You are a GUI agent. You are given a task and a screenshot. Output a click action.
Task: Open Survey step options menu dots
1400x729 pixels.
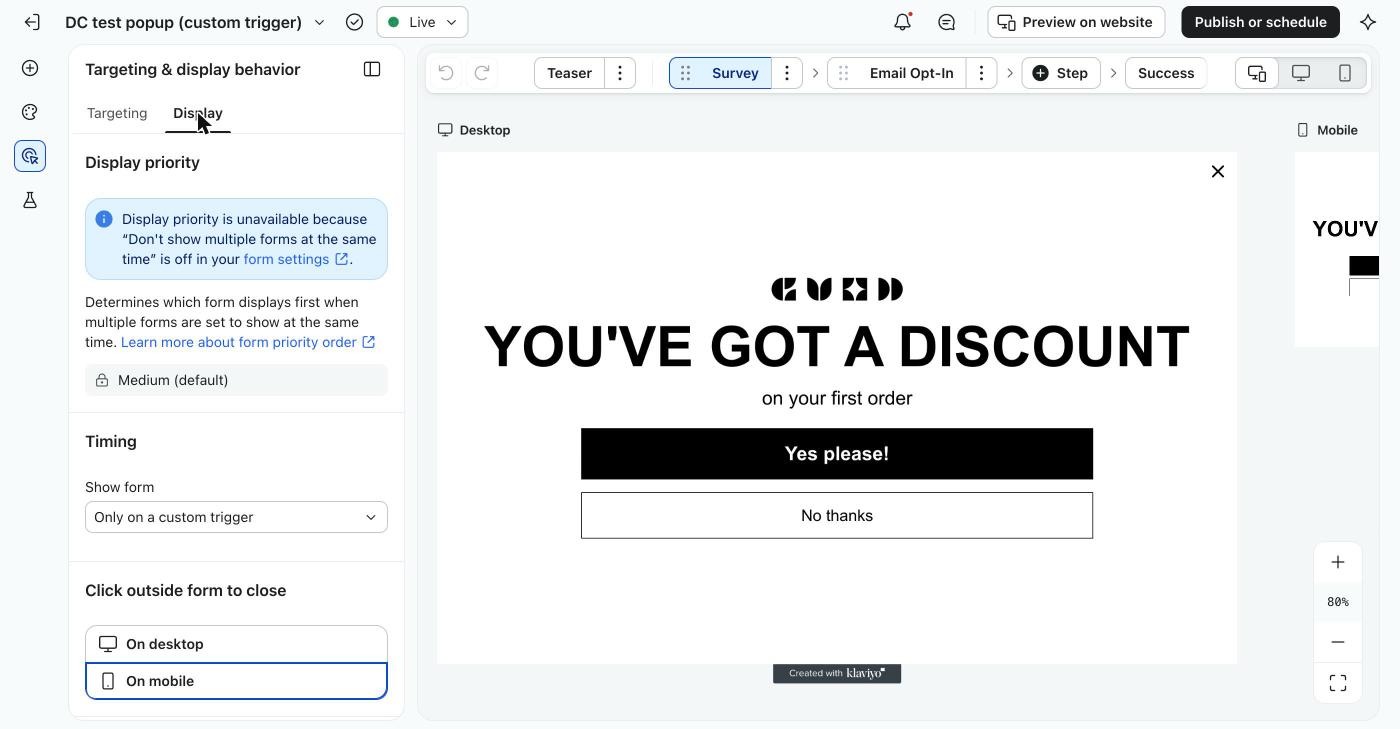tap(787, 73)
